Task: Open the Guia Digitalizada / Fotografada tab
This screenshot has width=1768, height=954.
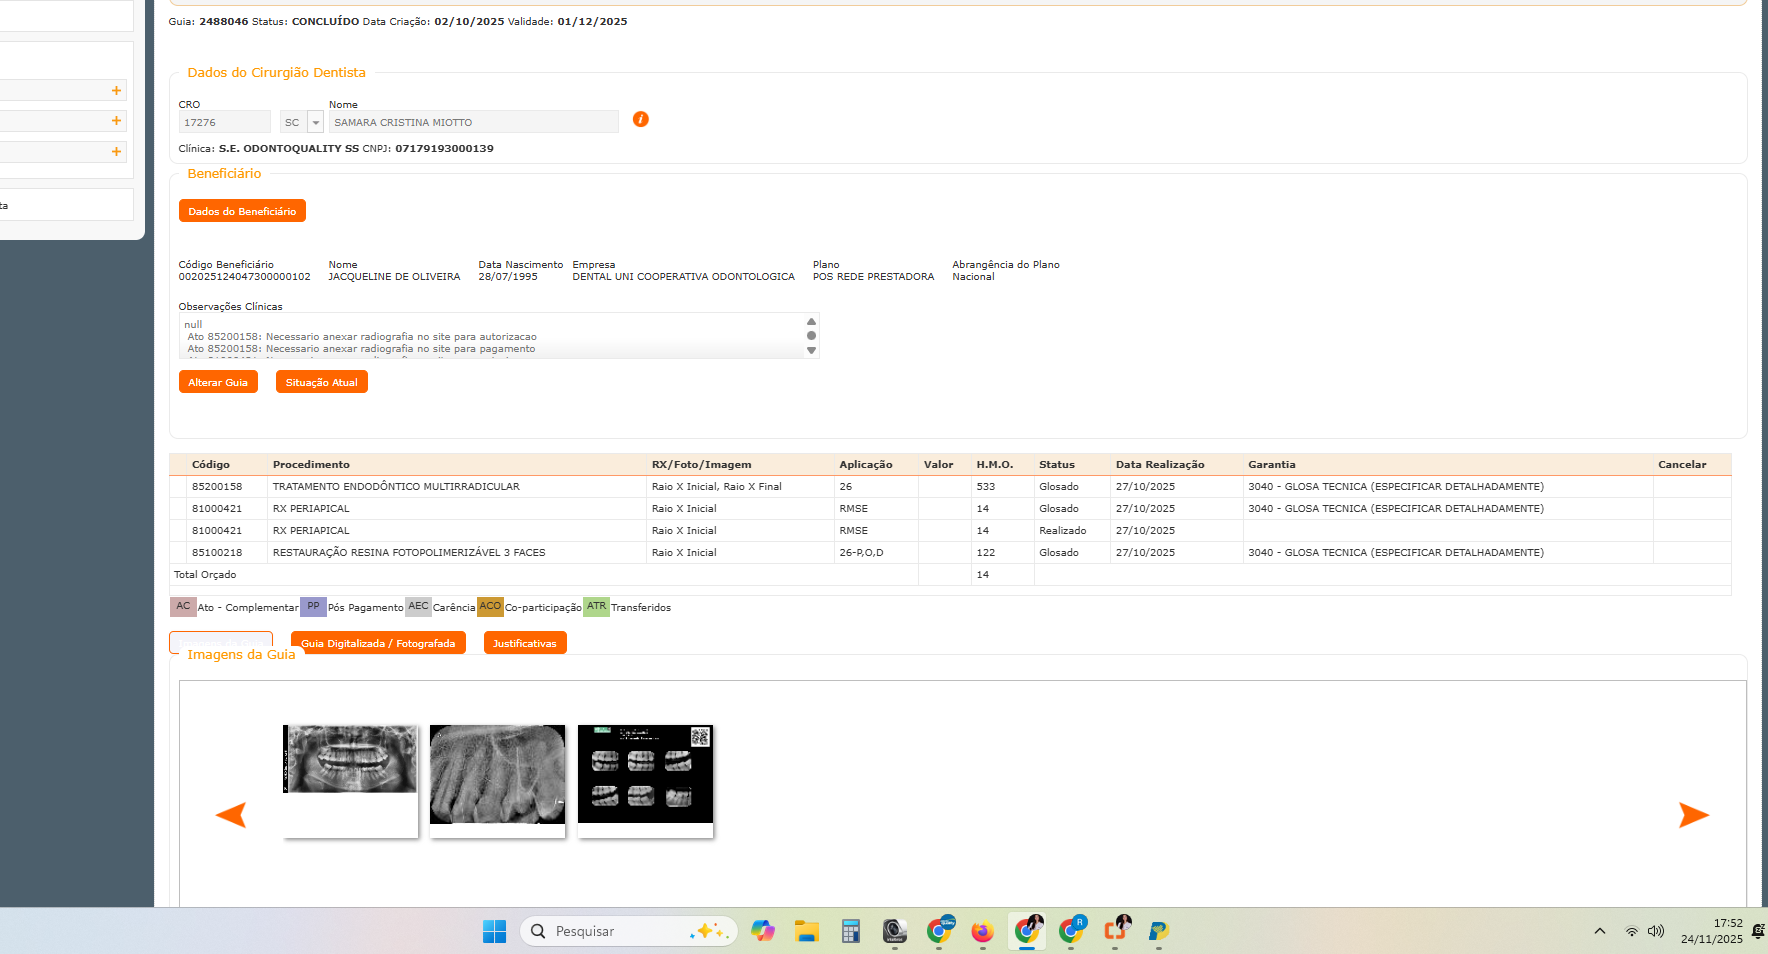Action: click(x=378, y=643)
